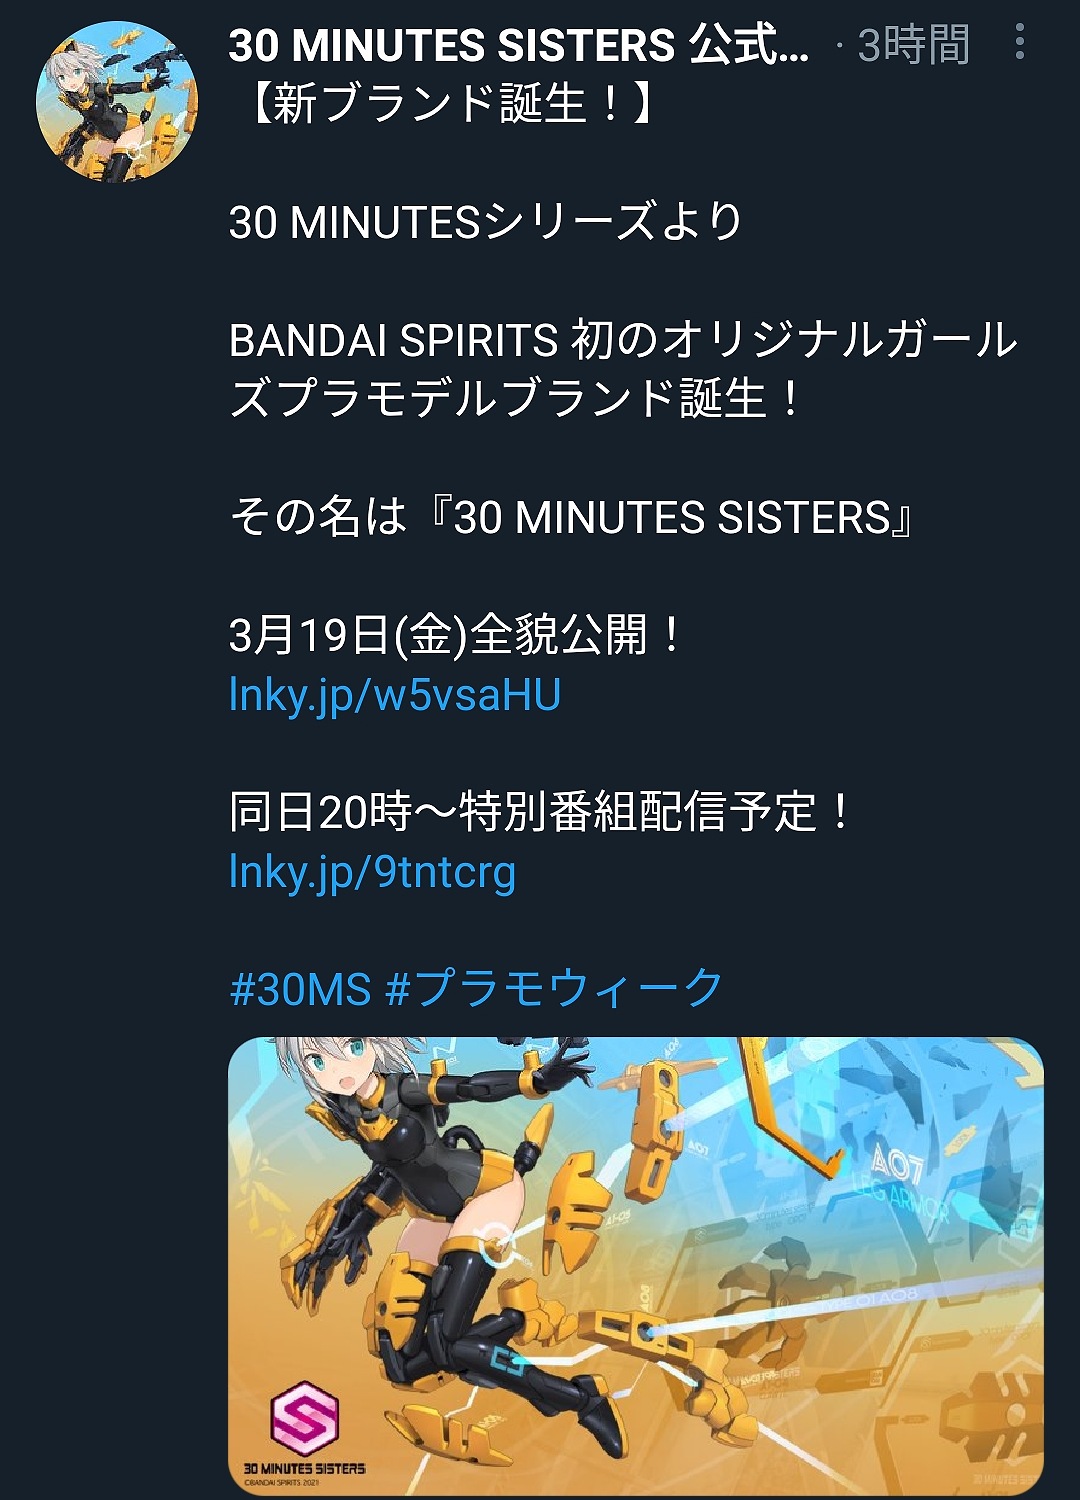1080x1500 pixels.
Task: Open the lnky.jp/9tntcrg link
Action: coord(372,872)
